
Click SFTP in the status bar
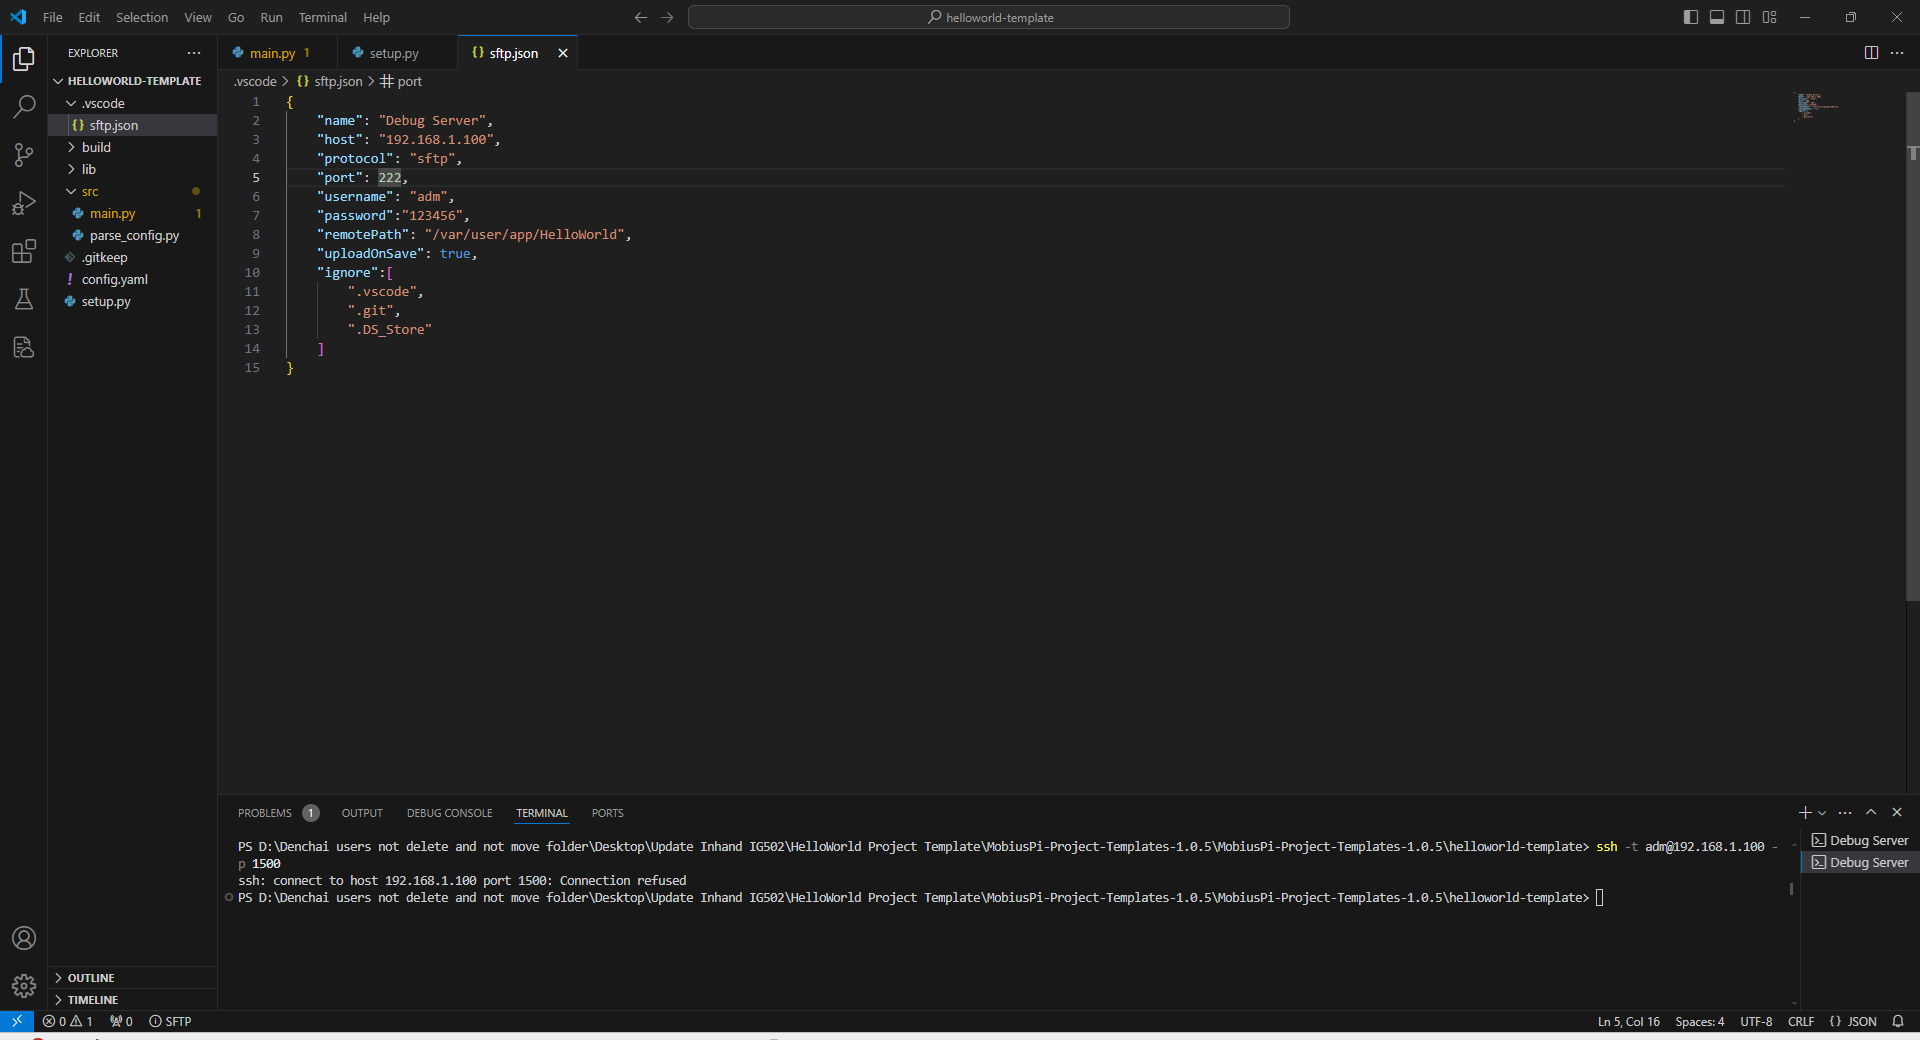[x=171, y=1021]
